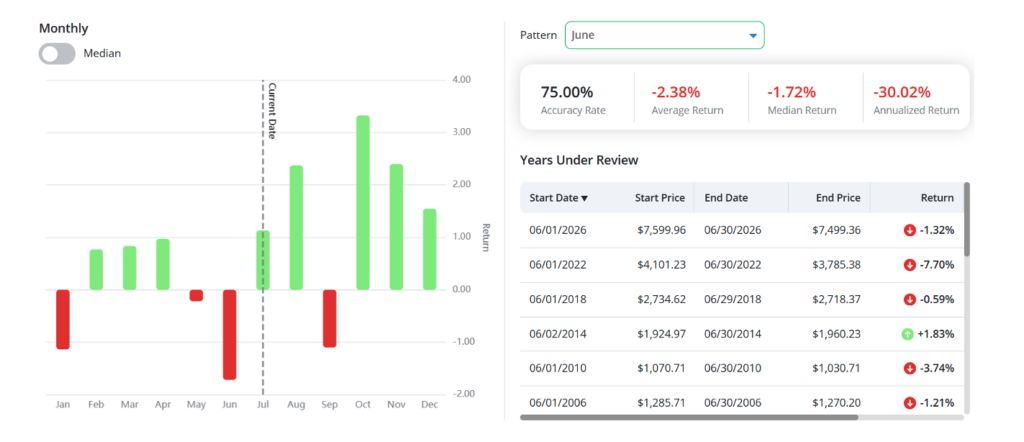Sort by Start Date column header
This screenshot has height=442, width=1024.
pyautogui.click(x=558, y=198)
